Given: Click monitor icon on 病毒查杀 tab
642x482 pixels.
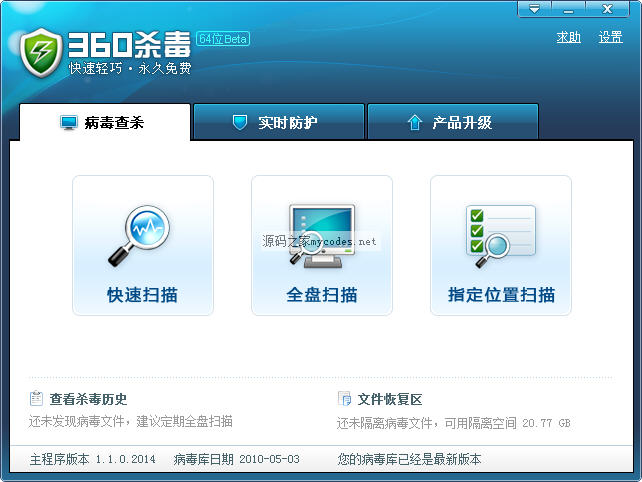Looking at the screenshot, I should (68, 122).
